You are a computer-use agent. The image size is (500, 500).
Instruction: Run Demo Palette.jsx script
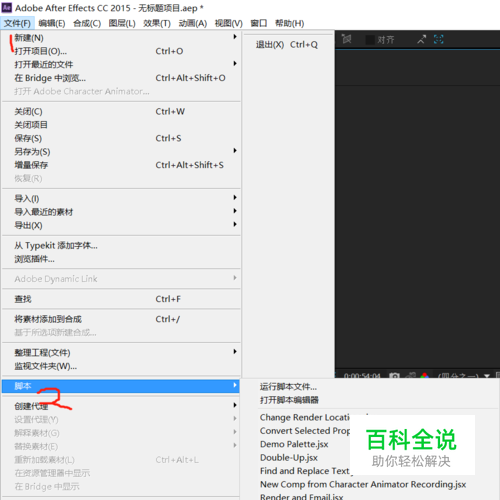[x=294, y=444]
